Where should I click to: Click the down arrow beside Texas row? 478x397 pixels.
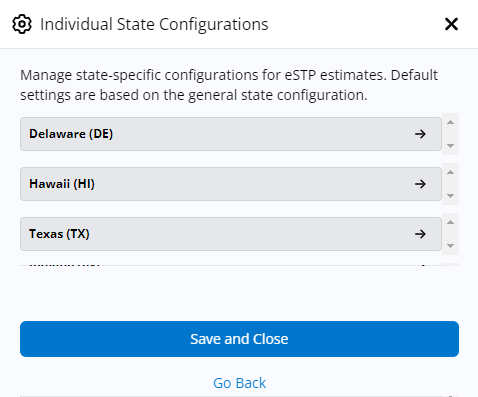(451, 246)
